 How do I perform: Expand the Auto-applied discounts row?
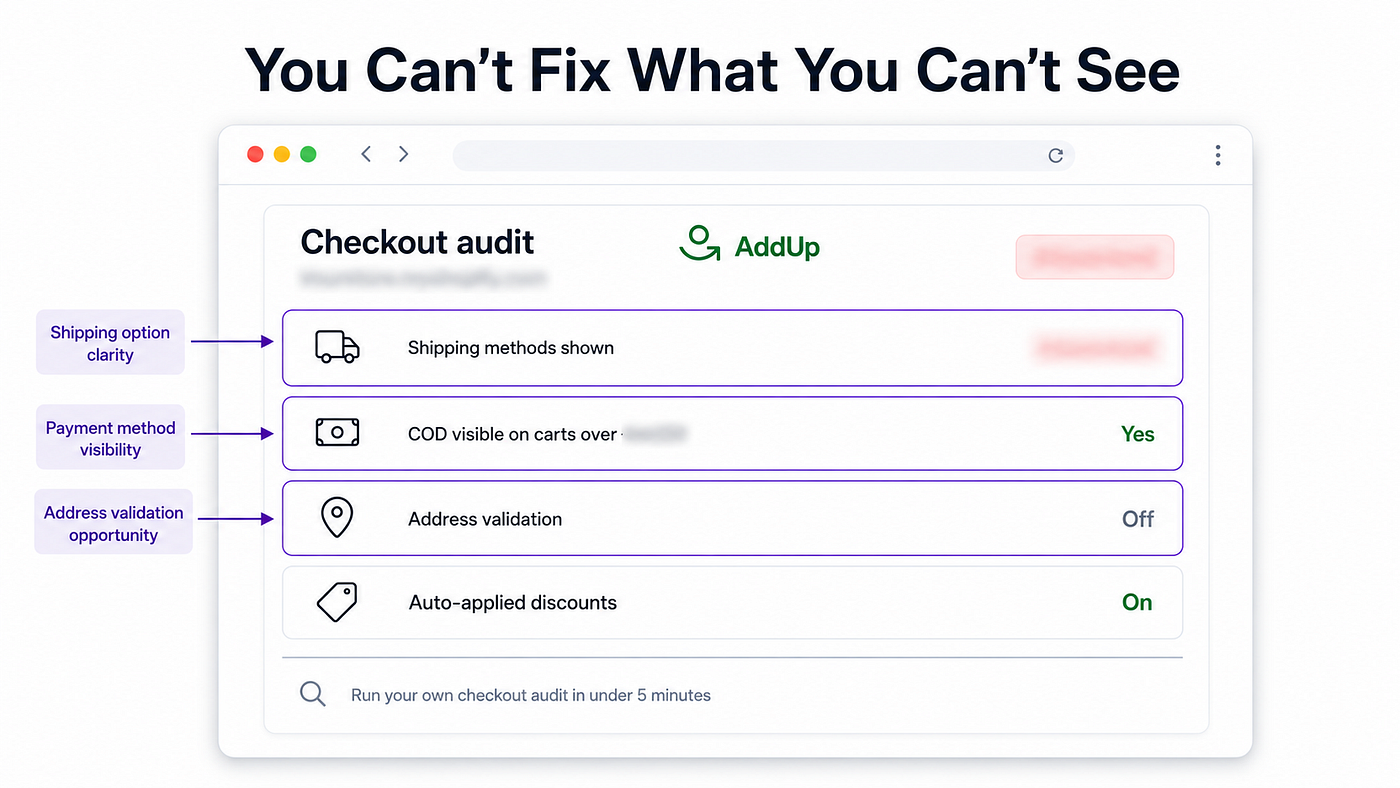[x=732, y=603]
